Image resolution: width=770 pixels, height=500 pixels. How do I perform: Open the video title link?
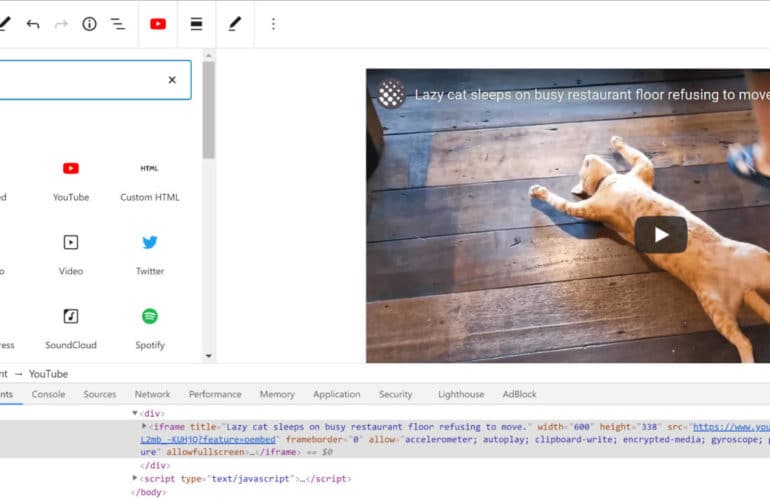click(x=592, y=94)
